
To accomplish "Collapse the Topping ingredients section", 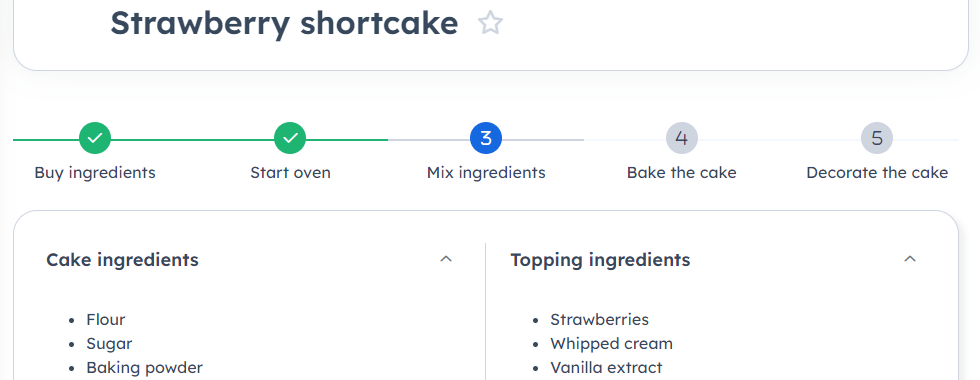I will click(x=910, y=259).
